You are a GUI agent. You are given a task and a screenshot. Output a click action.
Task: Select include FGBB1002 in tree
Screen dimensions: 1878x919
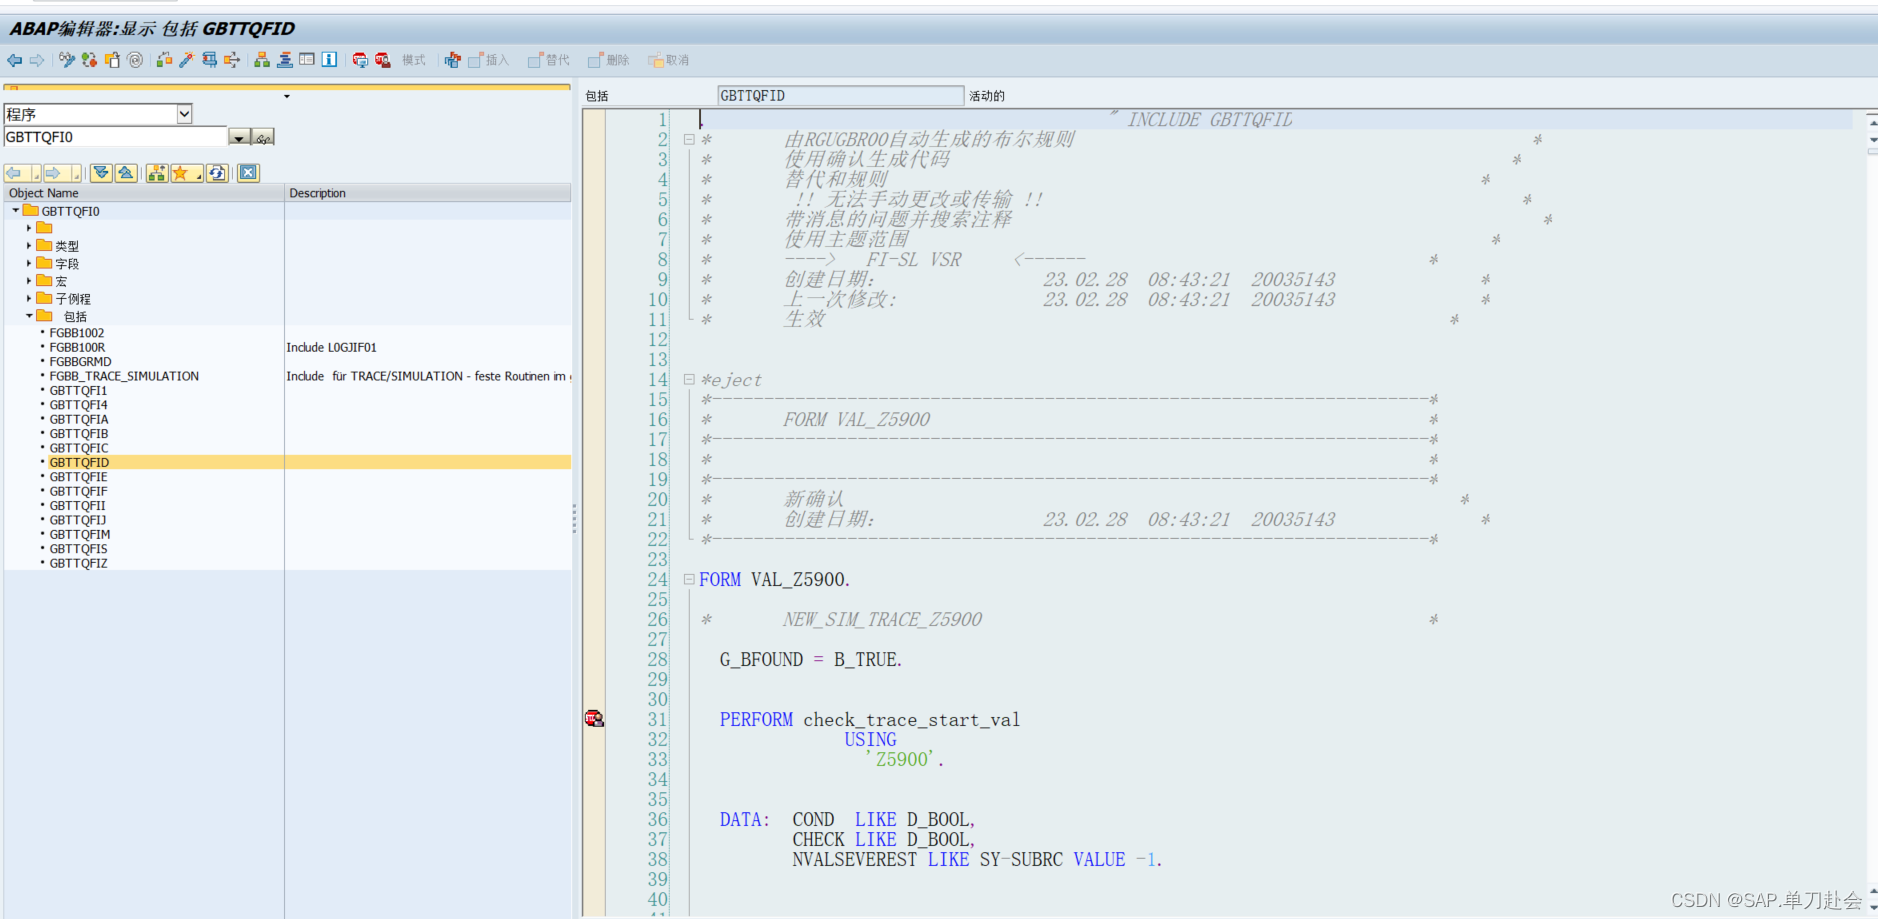coord(77,333)
